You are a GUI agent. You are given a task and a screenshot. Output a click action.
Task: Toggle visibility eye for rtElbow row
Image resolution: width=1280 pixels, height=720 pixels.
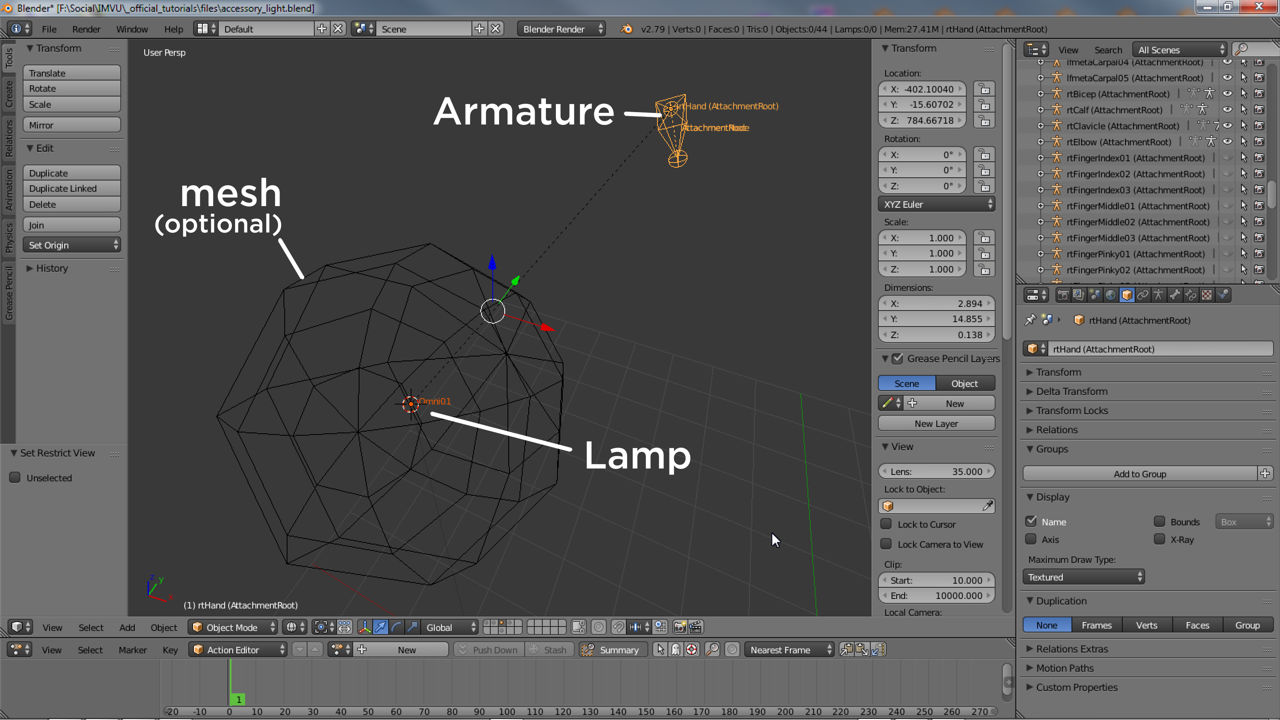point(1228,142)
